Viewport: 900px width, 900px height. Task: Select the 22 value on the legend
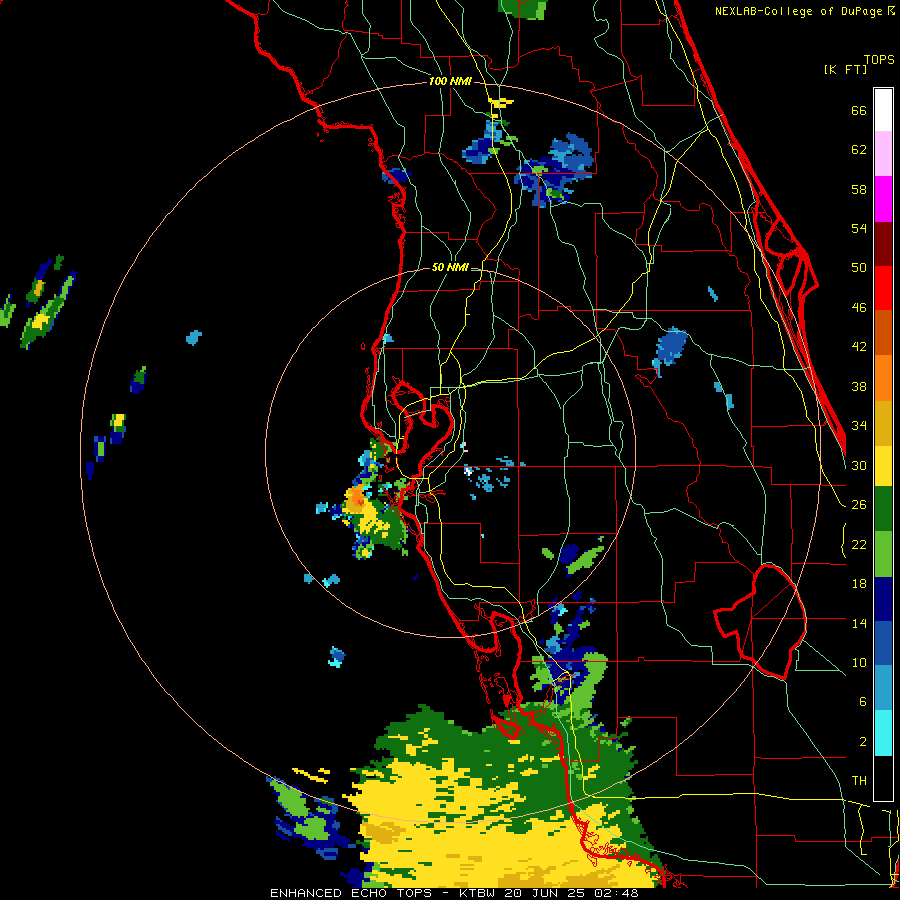click(859, 544)
